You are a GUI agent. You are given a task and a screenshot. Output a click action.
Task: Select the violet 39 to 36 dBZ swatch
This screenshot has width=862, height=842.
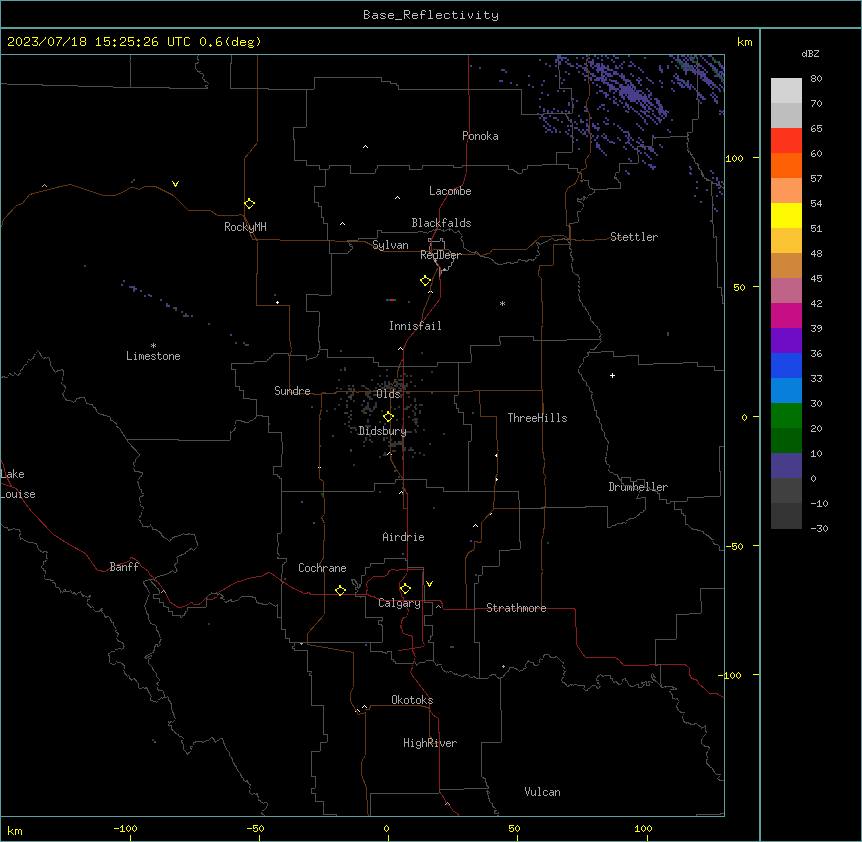coord(786,341)
